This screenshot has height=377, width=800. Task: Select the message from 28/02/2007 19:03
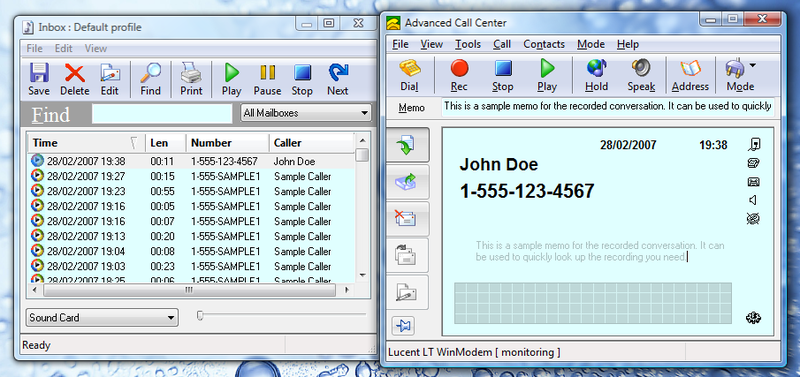[x=191, y=266]
